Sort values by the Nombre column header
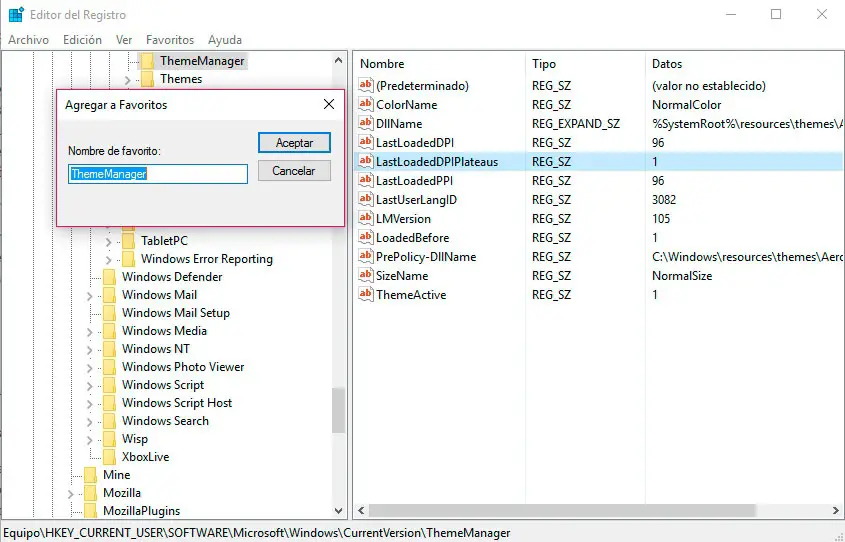The image size is (845, 542). [x=439, y=64]
